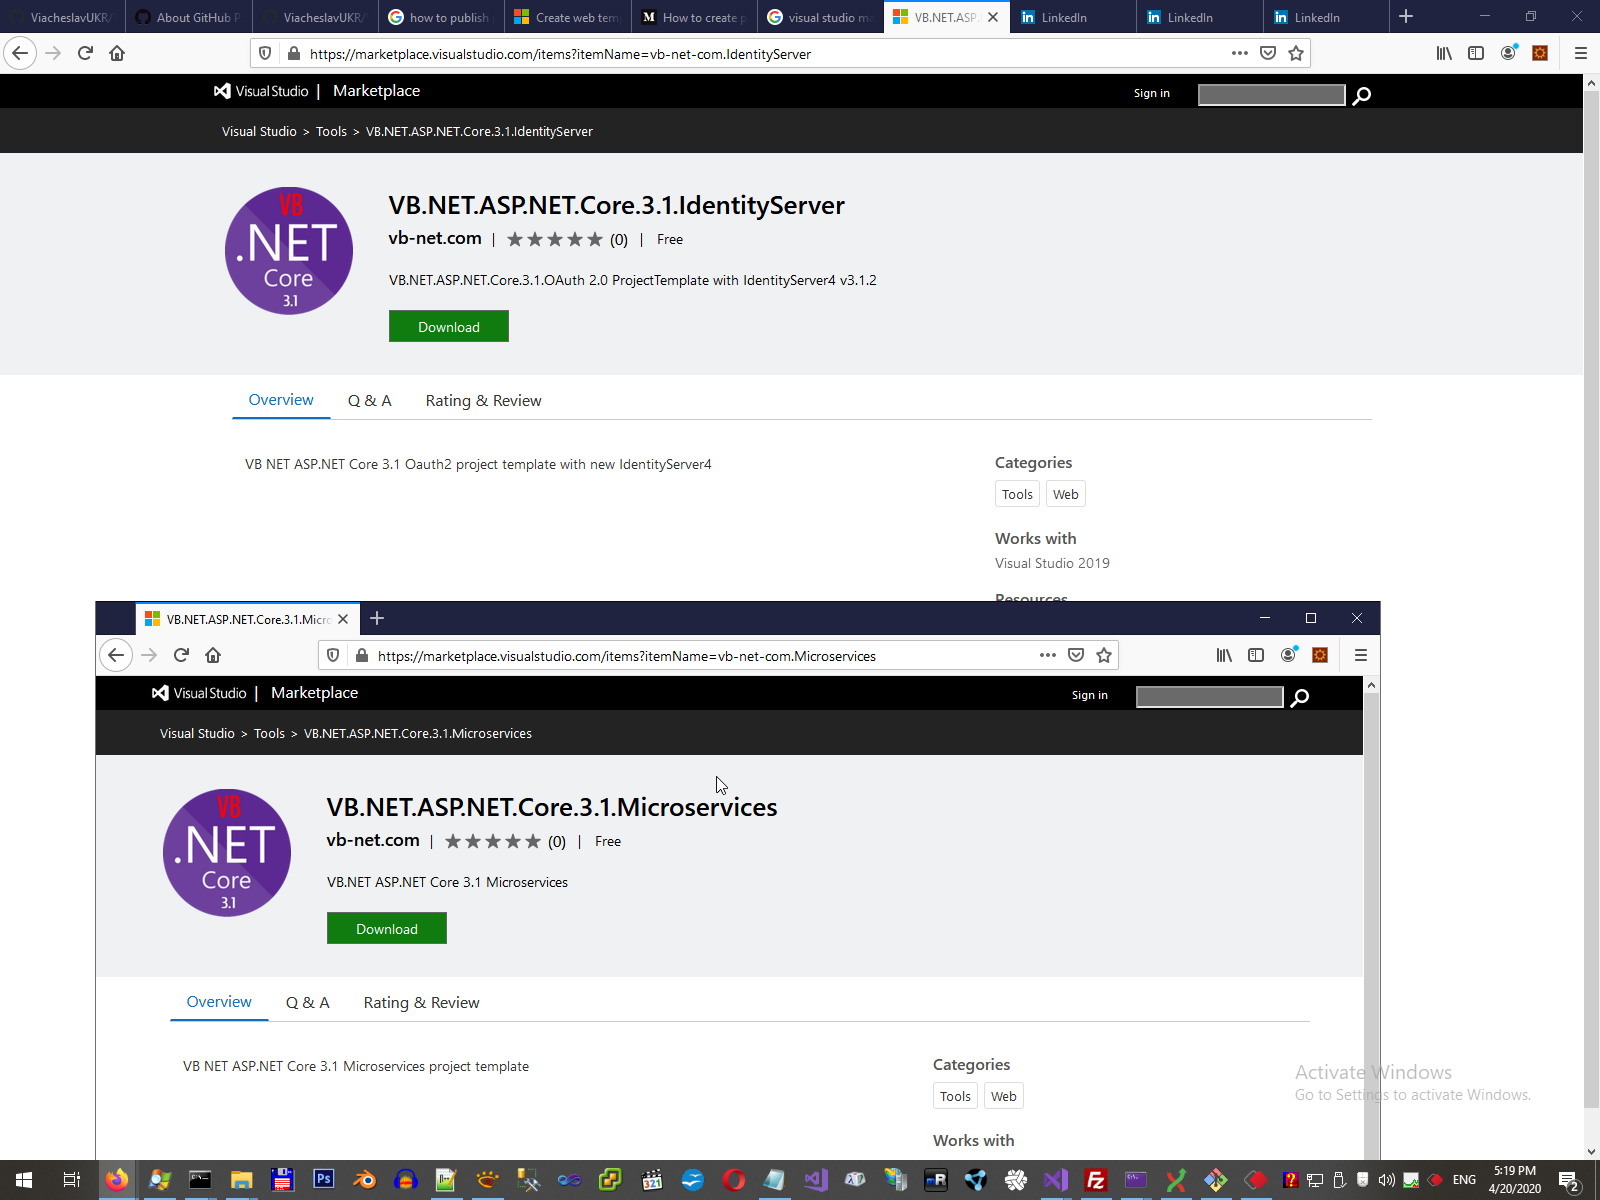Open Q & A tab on the Microservices page
This screenshot has height=1200, width=1600.
(307, 1003)
